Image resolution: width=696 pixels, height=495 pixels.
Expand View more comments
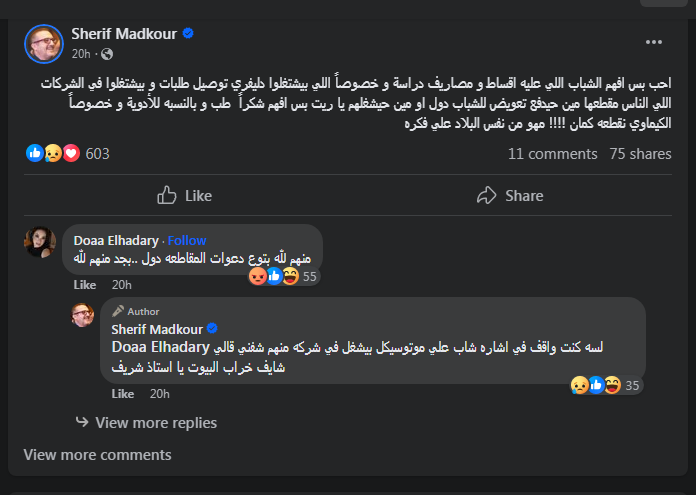pos(97,455)
